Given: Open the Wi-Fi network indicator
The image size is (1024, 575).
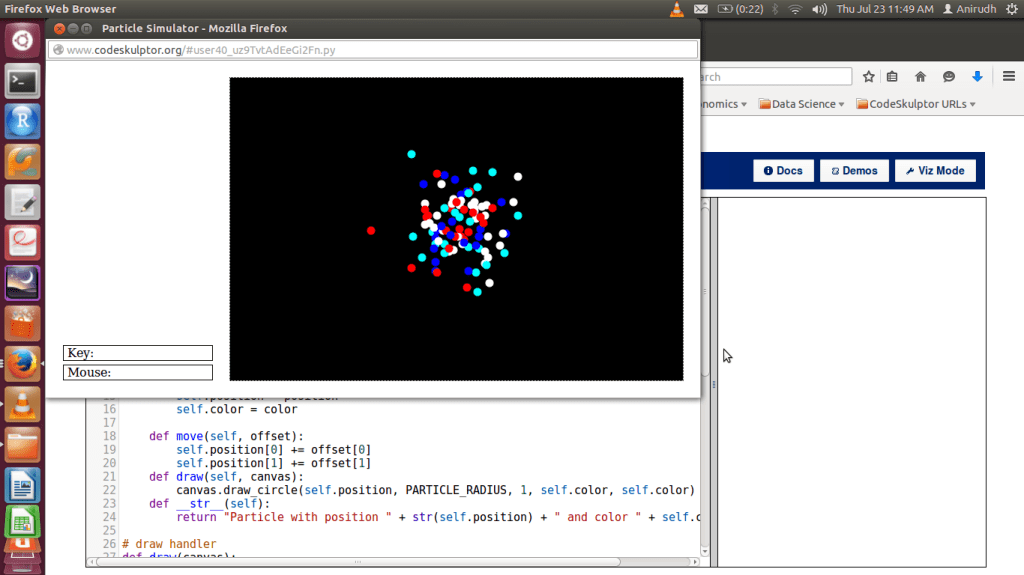Looking at the screenshot, I should [x=795, y=9].
